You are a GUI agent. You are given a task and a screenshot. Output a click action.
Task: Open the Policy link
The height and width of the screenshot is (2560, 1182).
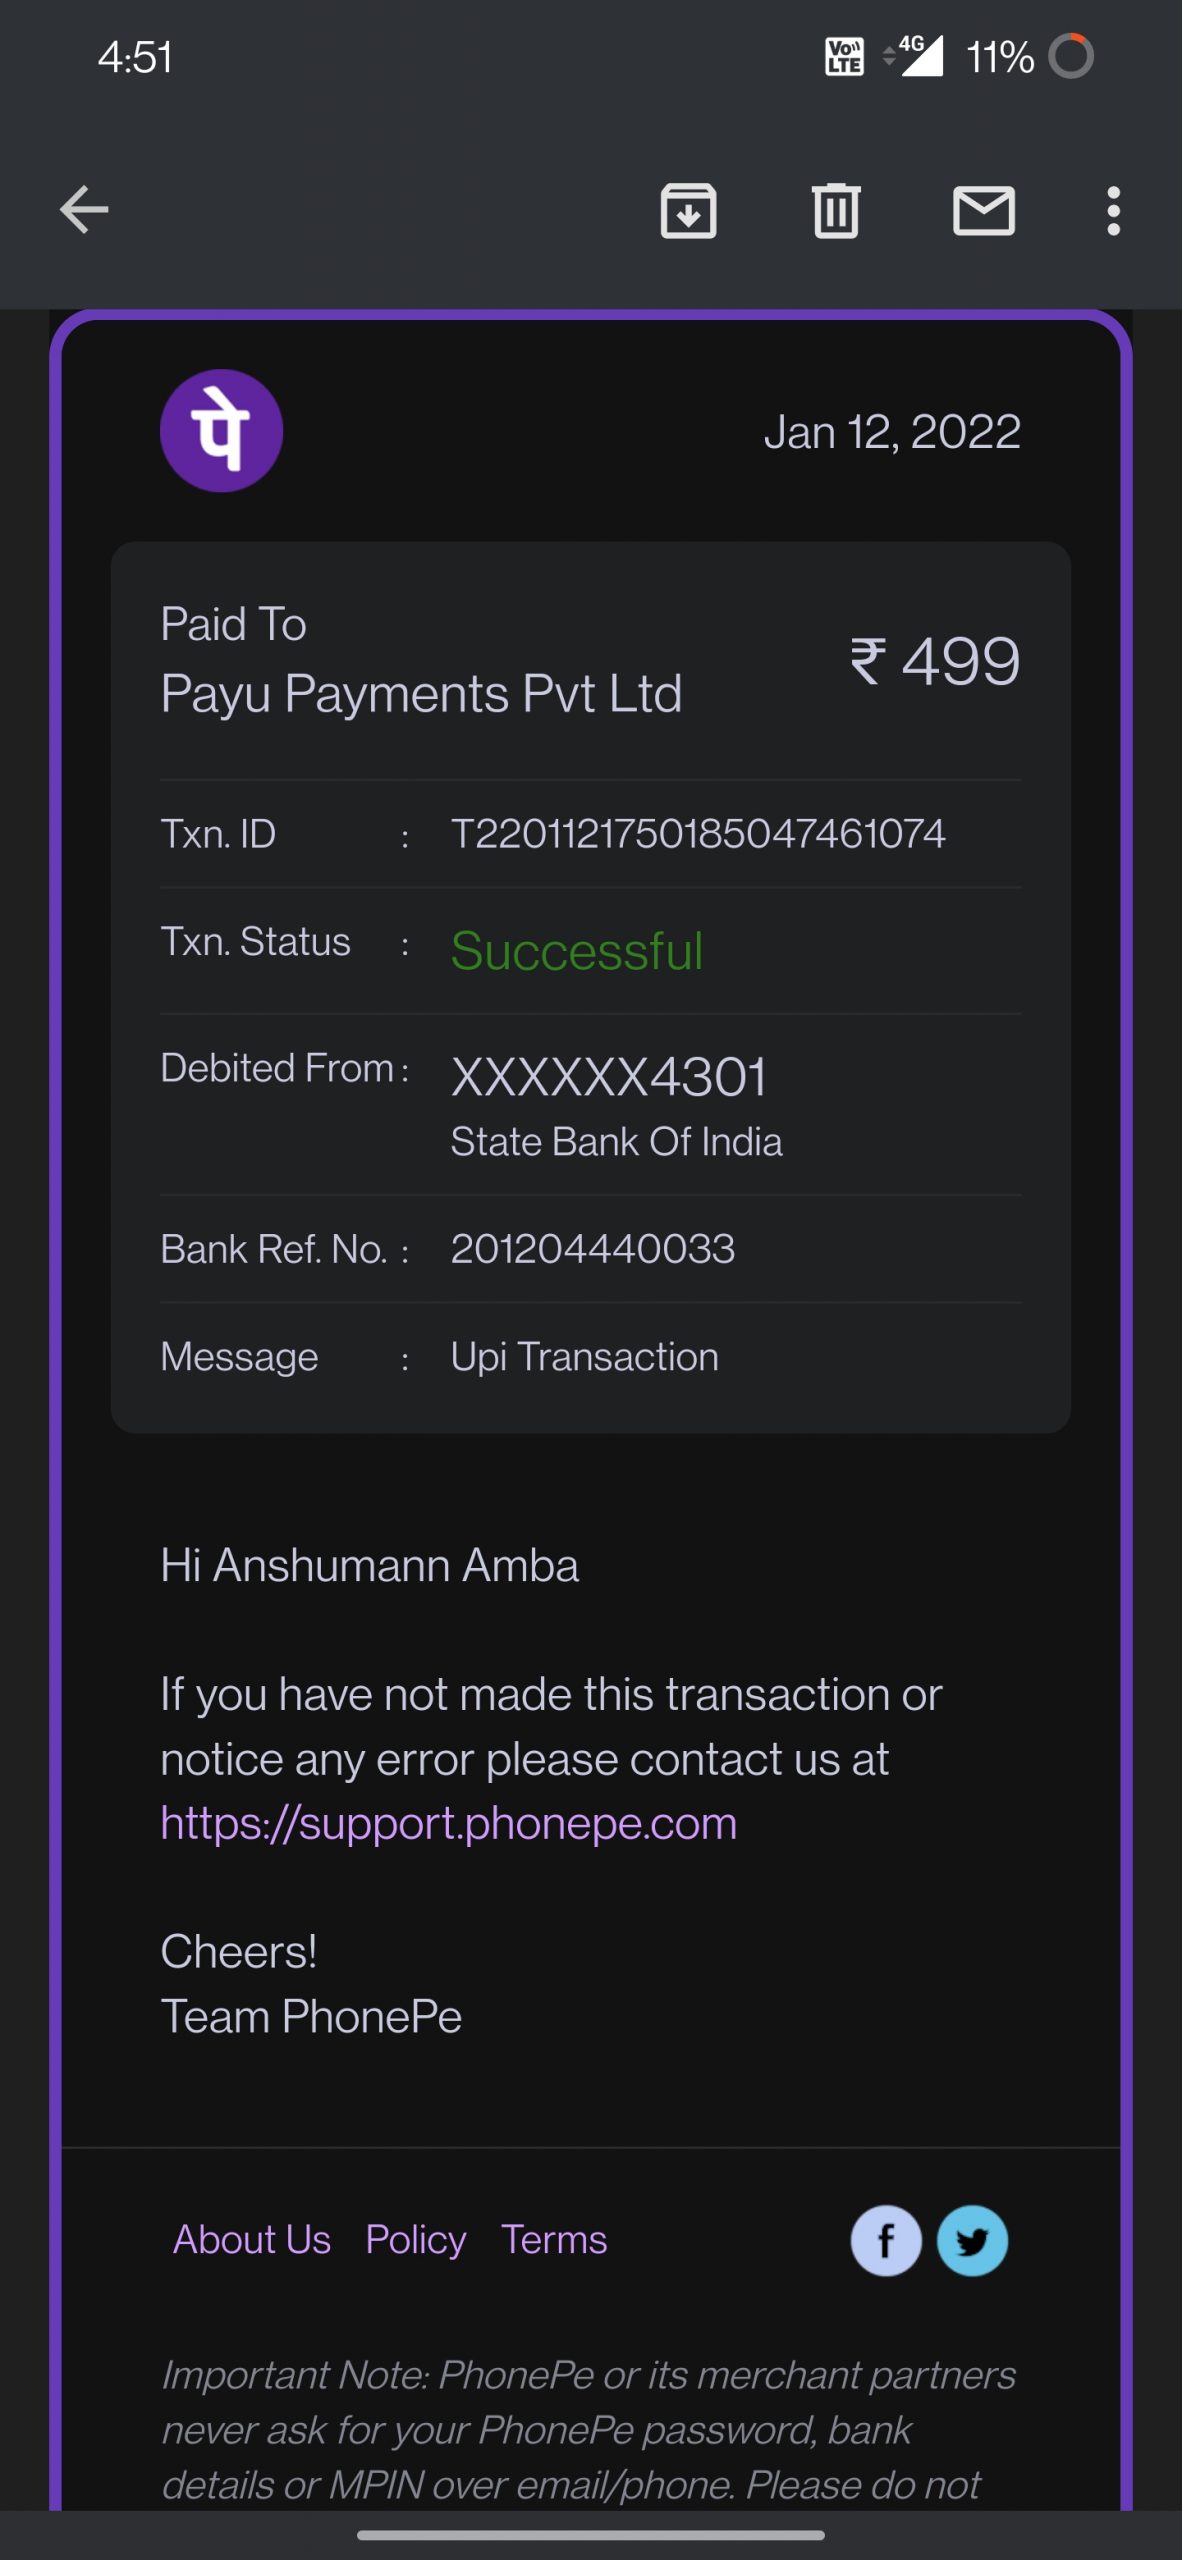pos(416,2240)
